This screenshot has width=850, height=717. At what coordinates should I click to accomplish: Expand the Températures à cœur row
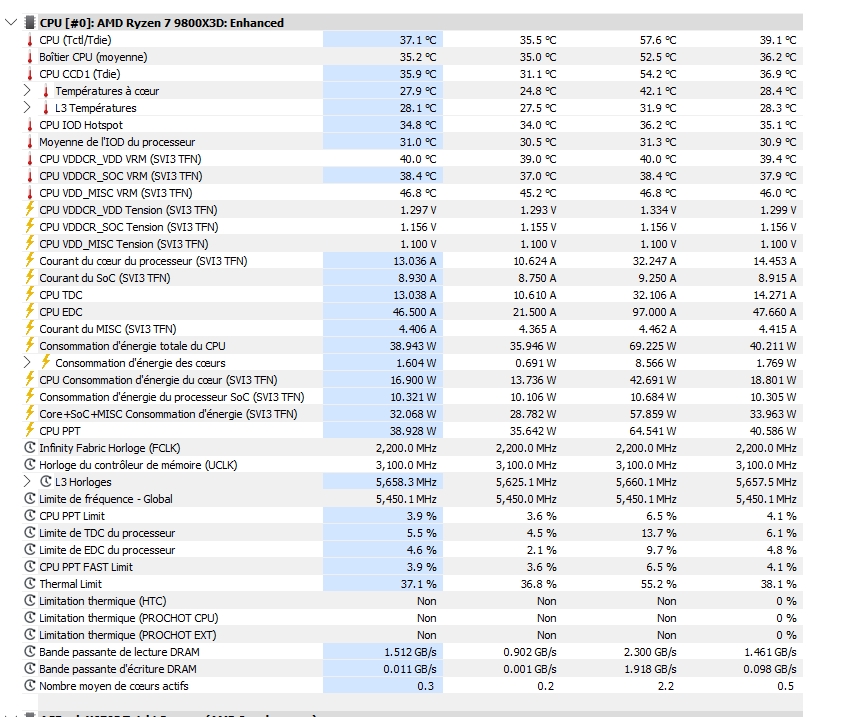[27, 91]
